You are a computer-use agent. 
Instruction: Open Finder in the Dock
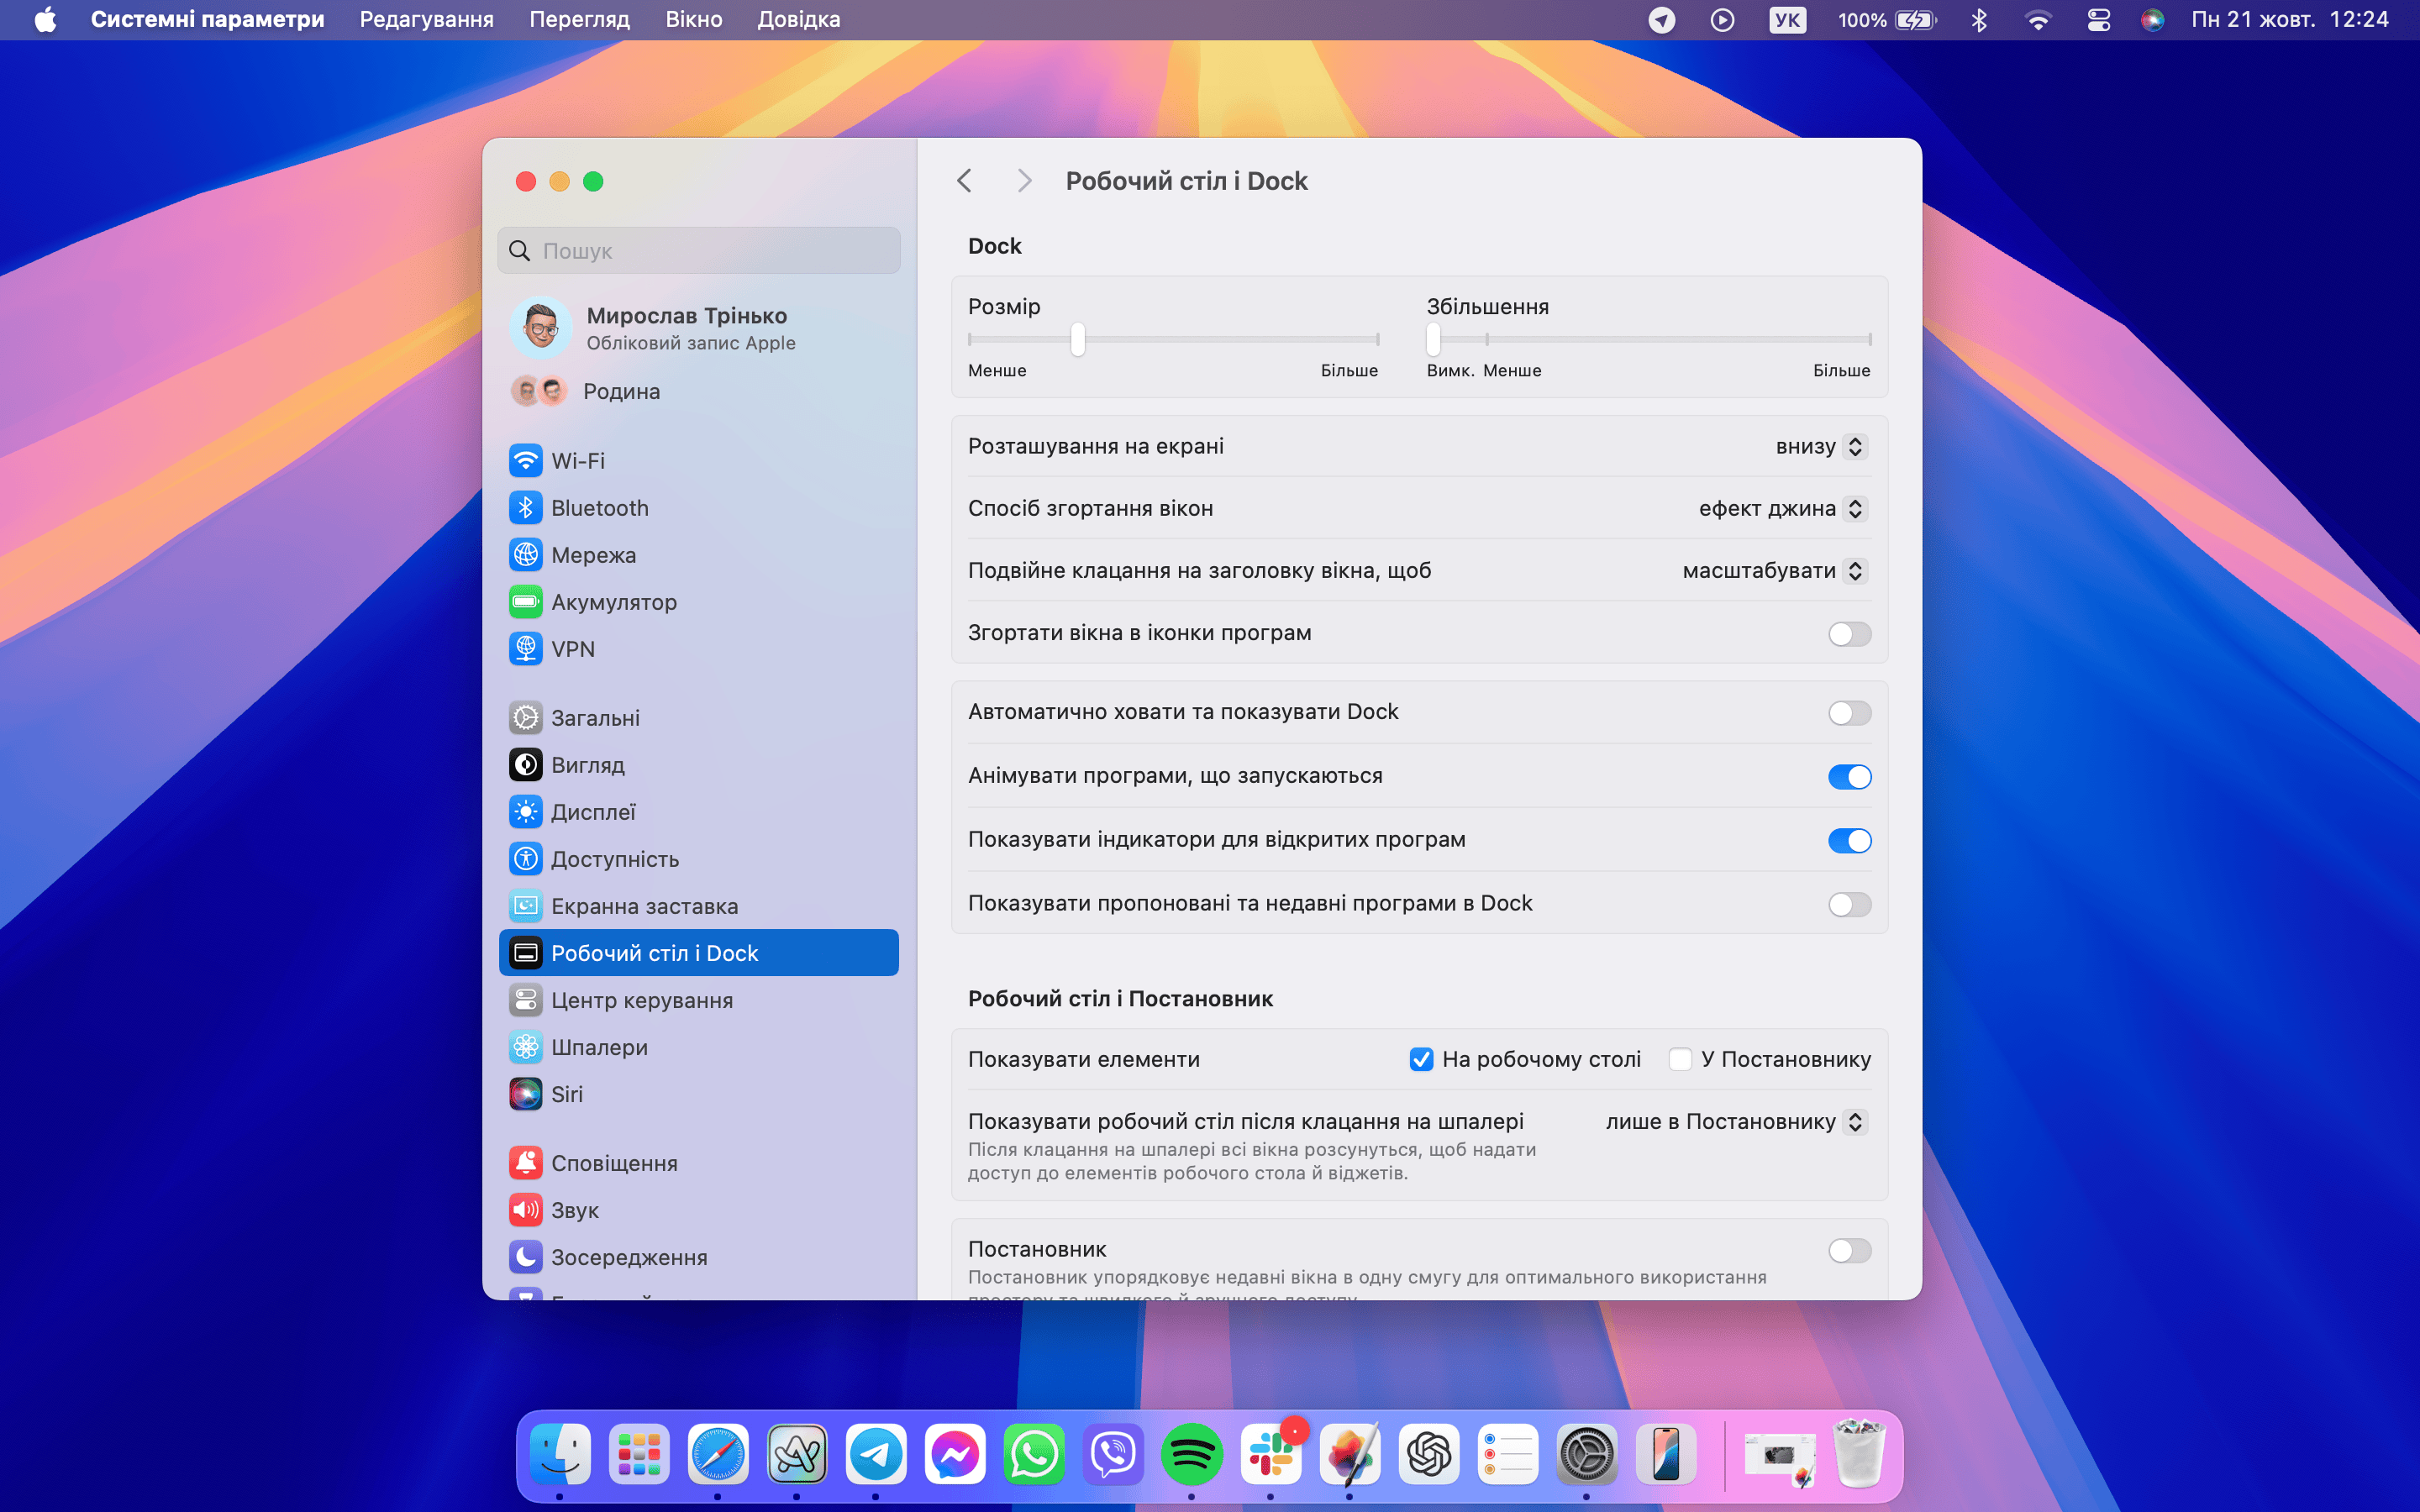561,1451
